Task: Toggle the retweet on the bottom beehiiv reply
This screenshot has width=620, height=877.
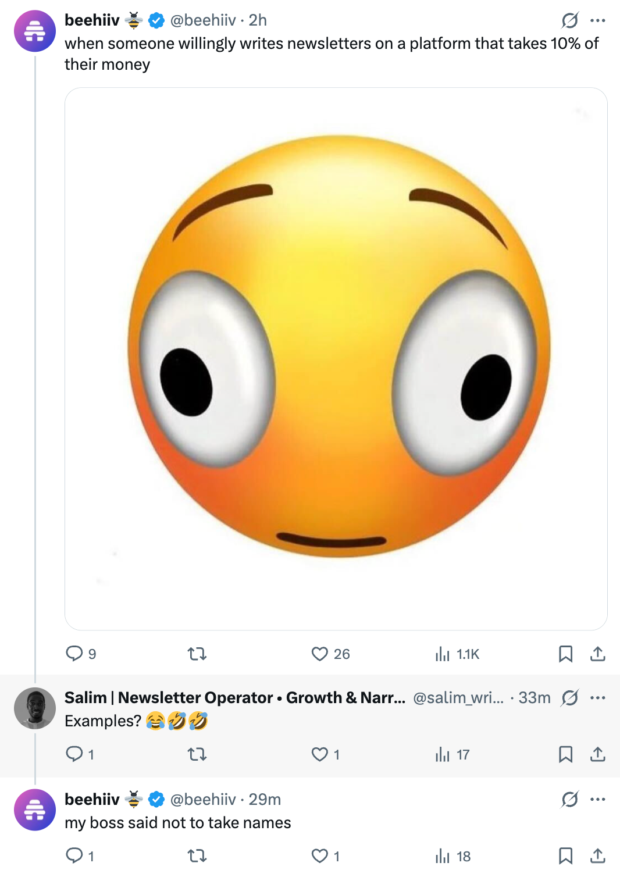Action: point(198,856)
